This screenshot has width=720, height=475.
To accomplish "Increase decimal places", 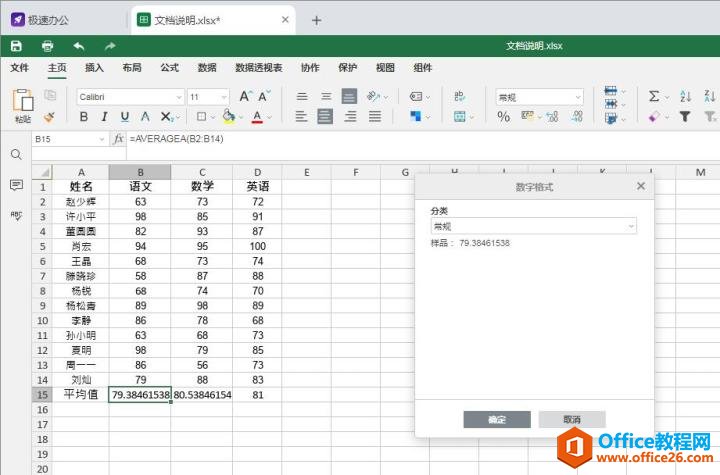I will 552,117.
